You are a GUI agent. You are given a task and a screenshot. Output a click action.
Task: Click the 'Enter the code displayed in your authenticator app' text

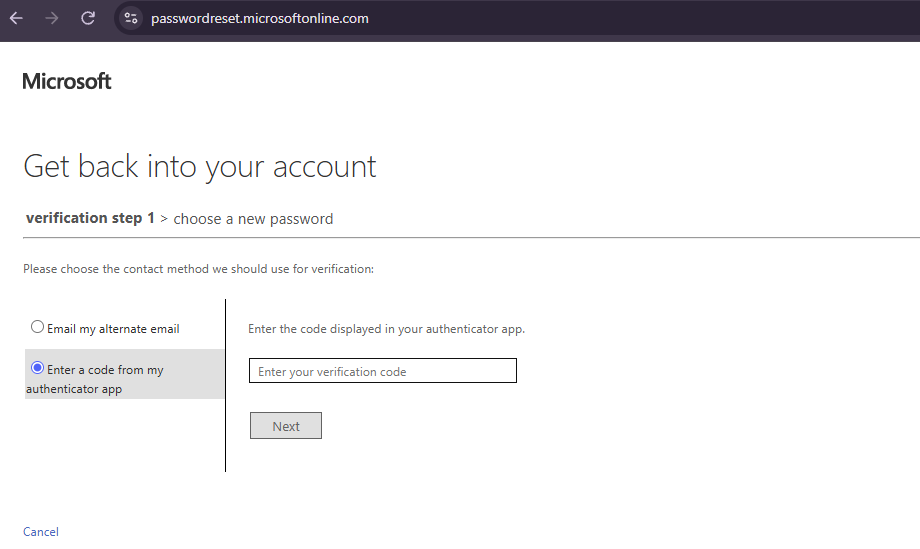[387, 329]
